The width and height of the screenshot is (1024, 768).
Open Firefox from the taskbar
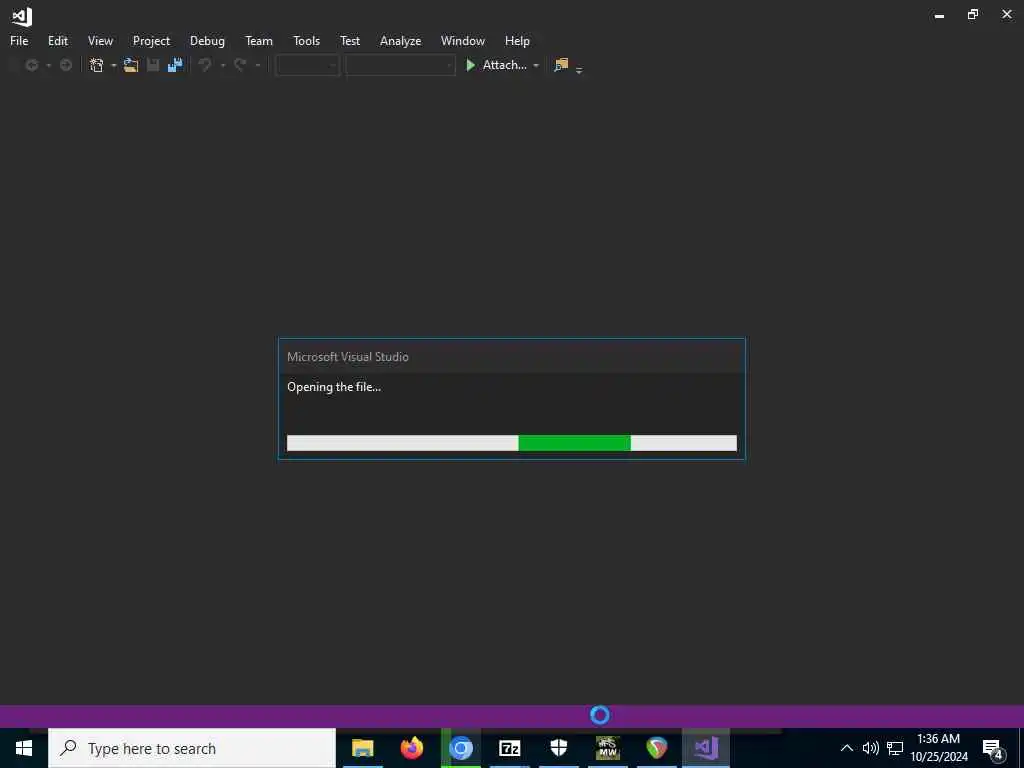click(411, 748)
